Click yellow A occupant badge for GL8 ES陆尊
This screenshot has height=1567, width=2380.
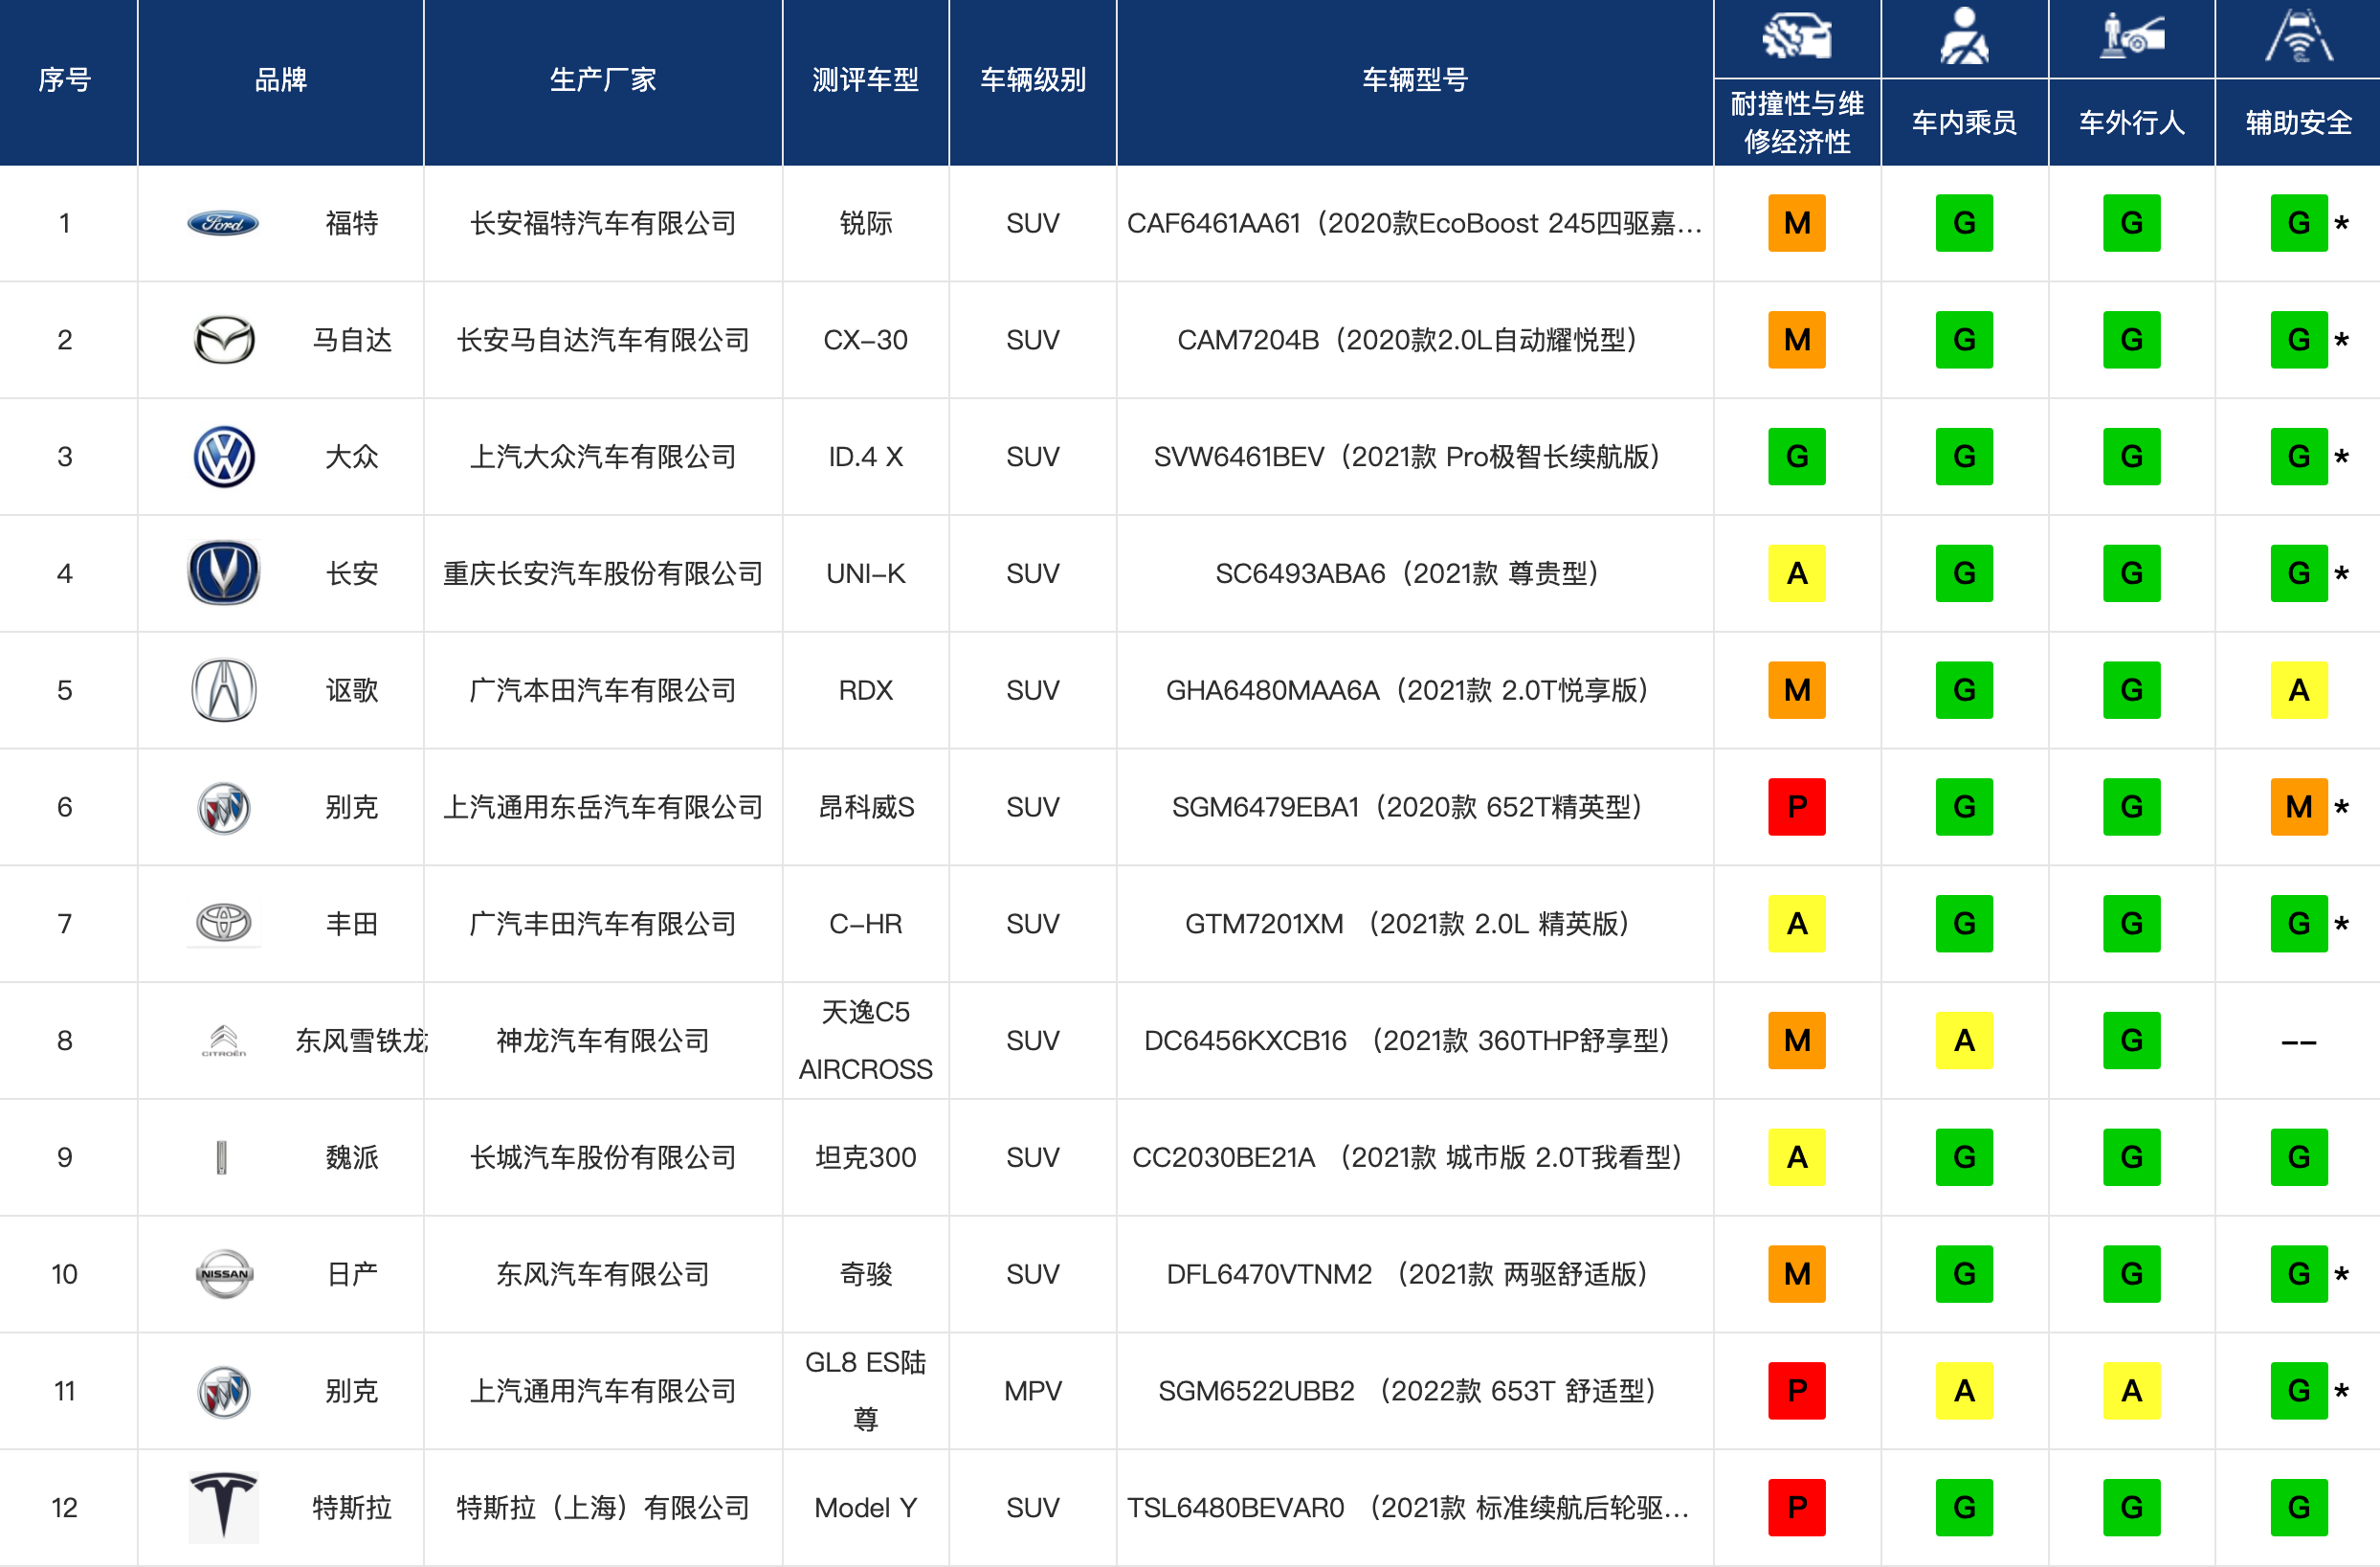click(x=1964, y=1391)
